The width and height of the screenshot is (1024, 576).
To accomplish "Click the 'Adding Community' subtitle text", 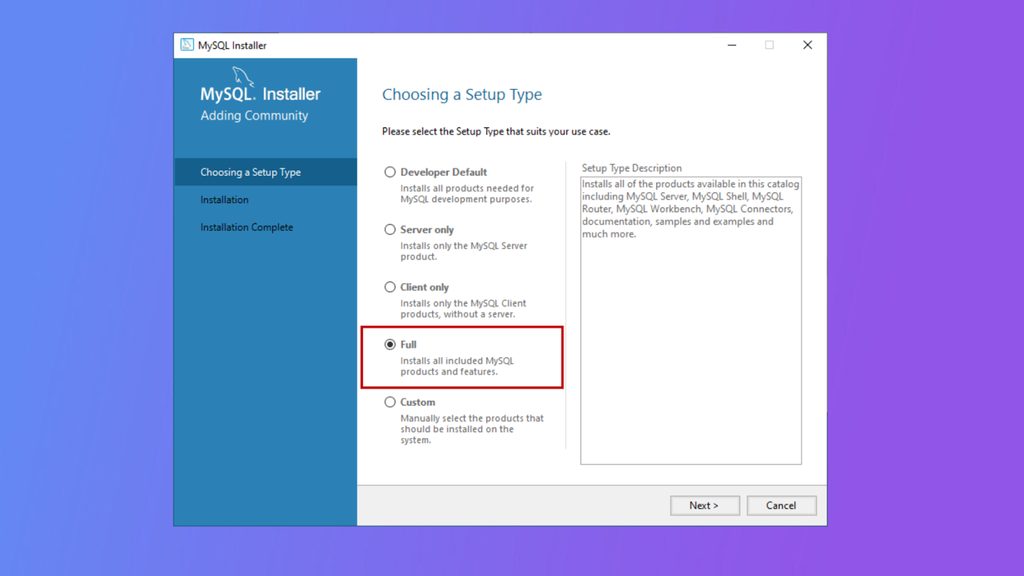I will [x=254, y=116].
